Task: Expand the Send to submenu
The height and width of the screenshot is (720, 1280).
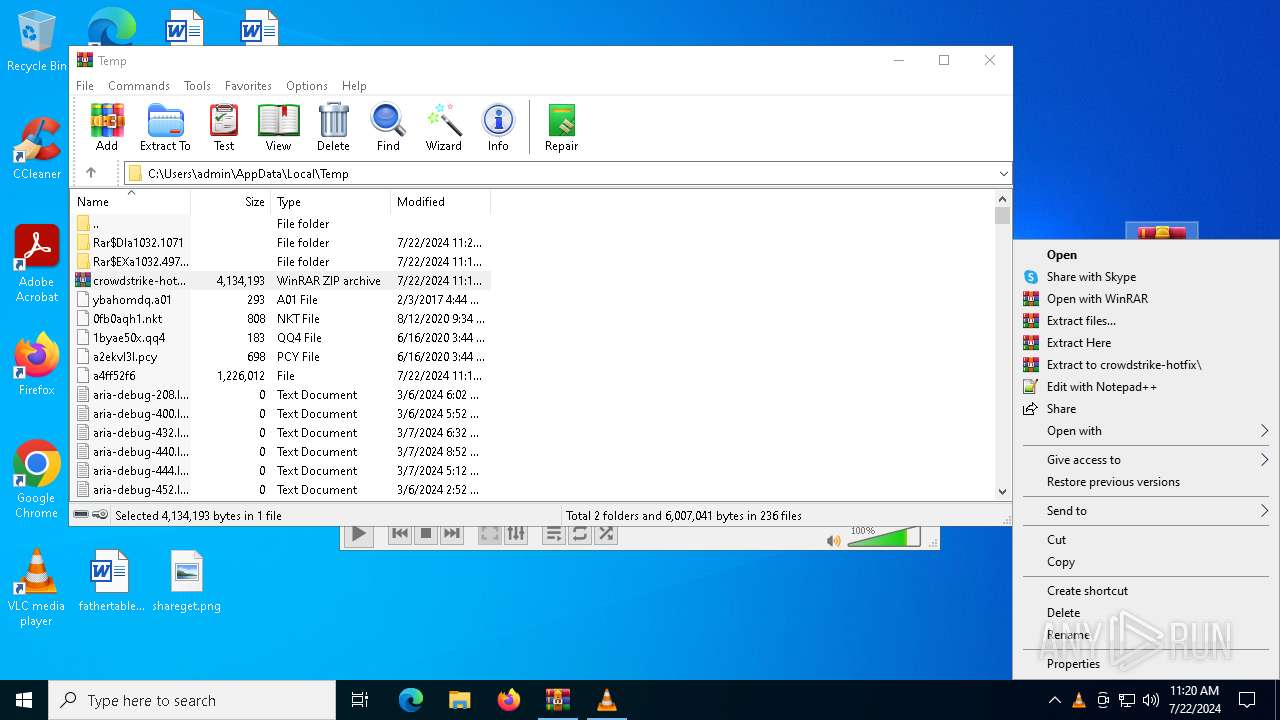Action: (x=1146, y=511)
